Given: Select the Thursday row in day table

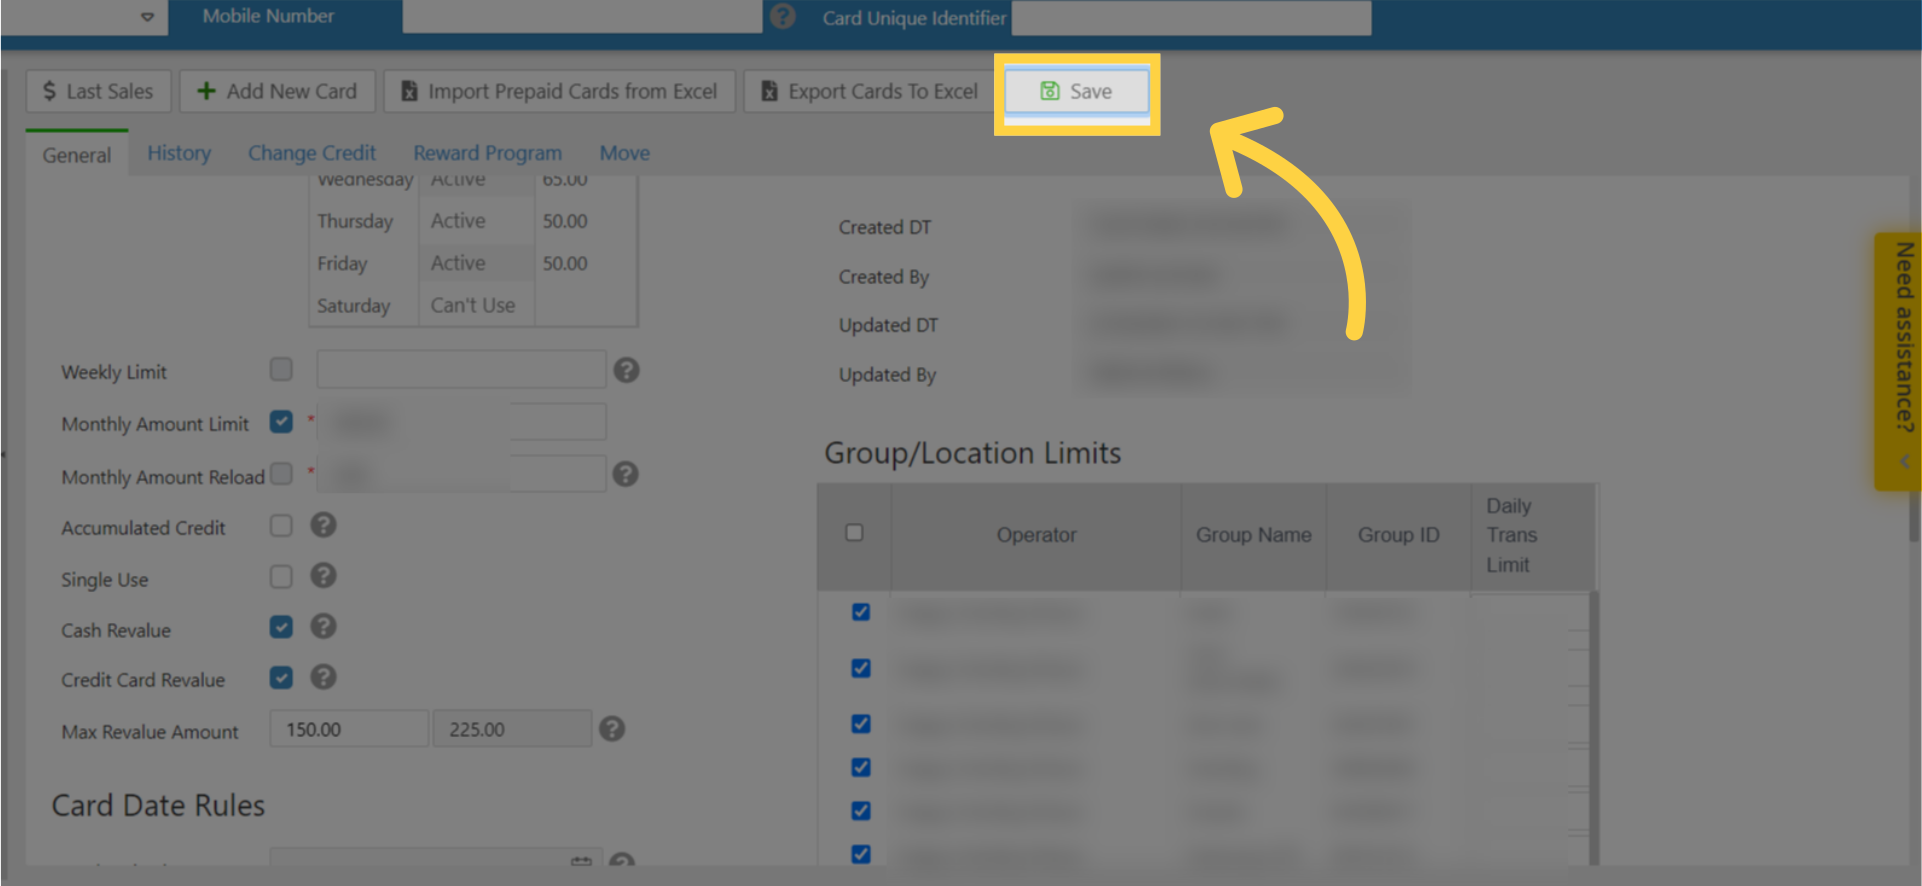Looking at the screenshot, I should click(472, 221).
